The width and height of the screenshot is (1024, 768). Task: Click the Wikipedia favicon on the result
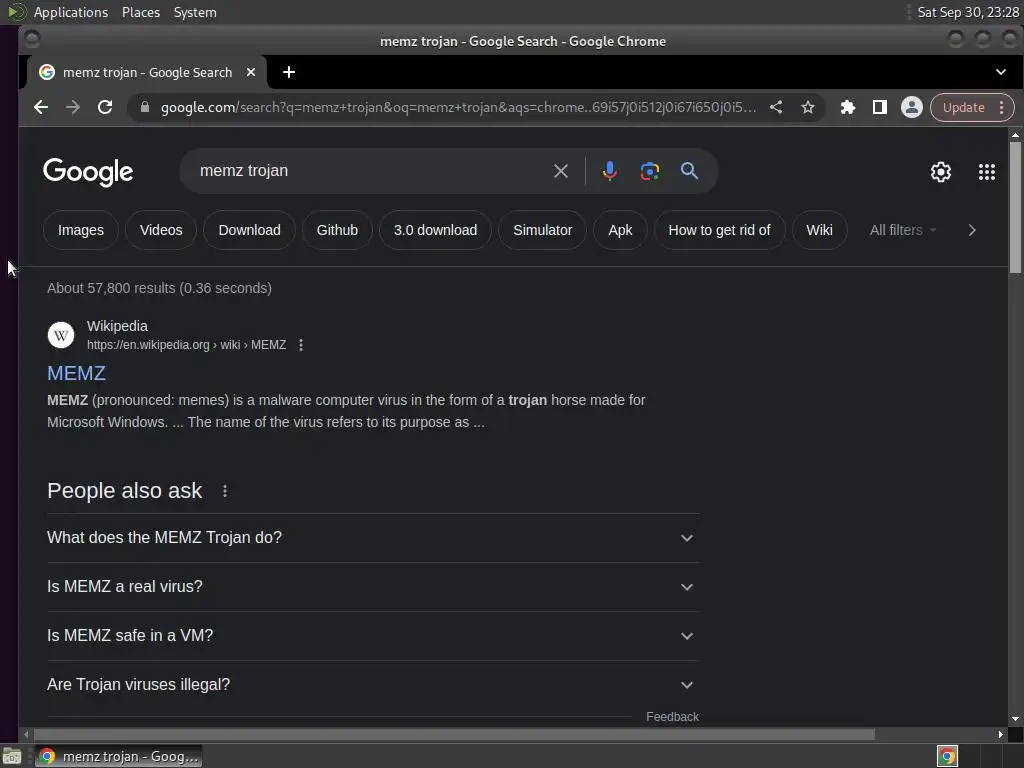(x=61, y=335)
